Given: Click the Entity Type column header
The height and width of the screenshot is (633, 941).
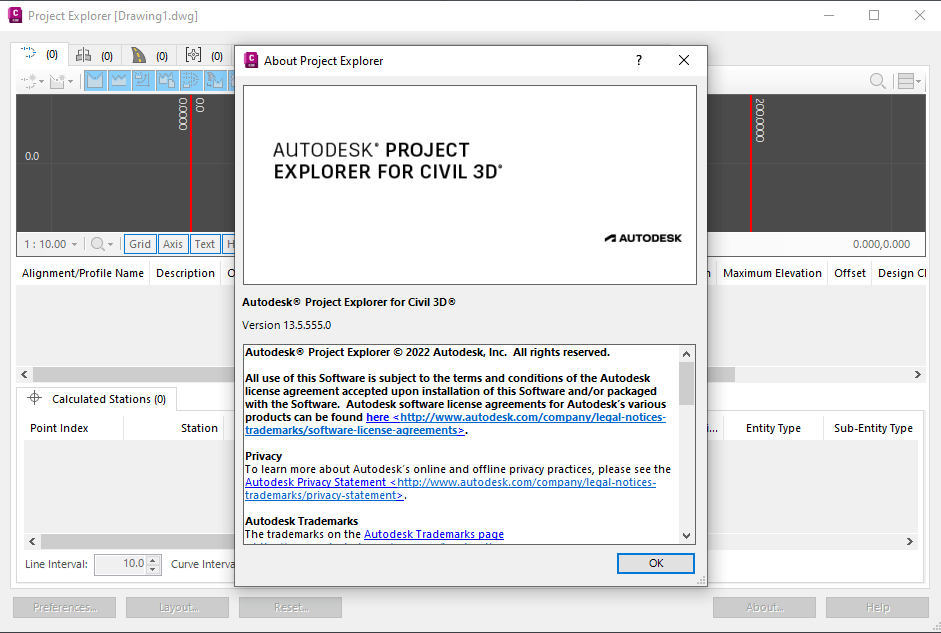Looking at the screenshot, I should (x=773, y=428).
